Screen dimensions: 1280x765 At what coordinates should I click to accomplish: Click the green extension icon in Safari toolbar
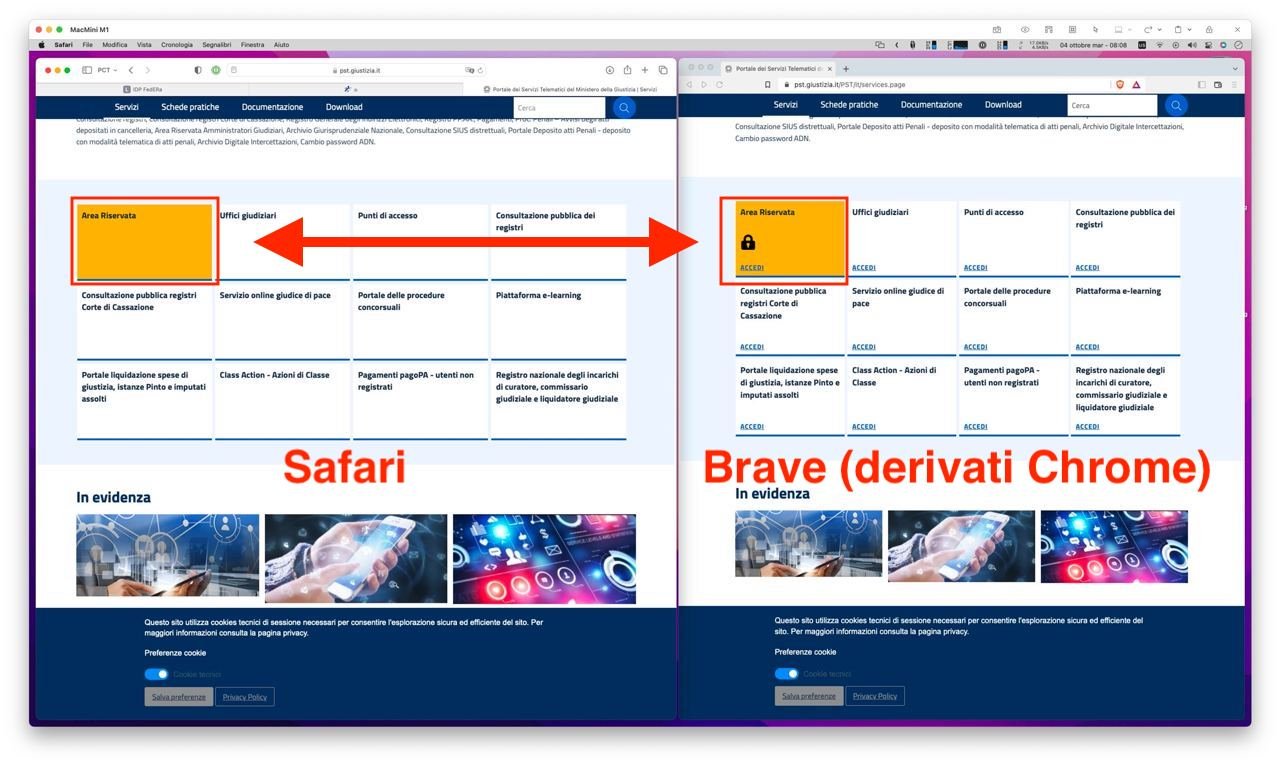(215, 70)
